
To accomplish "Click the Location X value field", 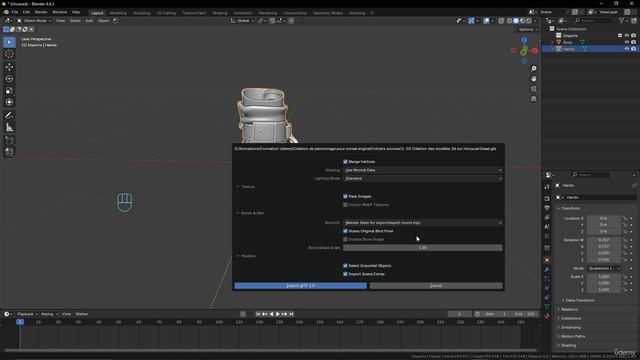I will tap(604, 218).
